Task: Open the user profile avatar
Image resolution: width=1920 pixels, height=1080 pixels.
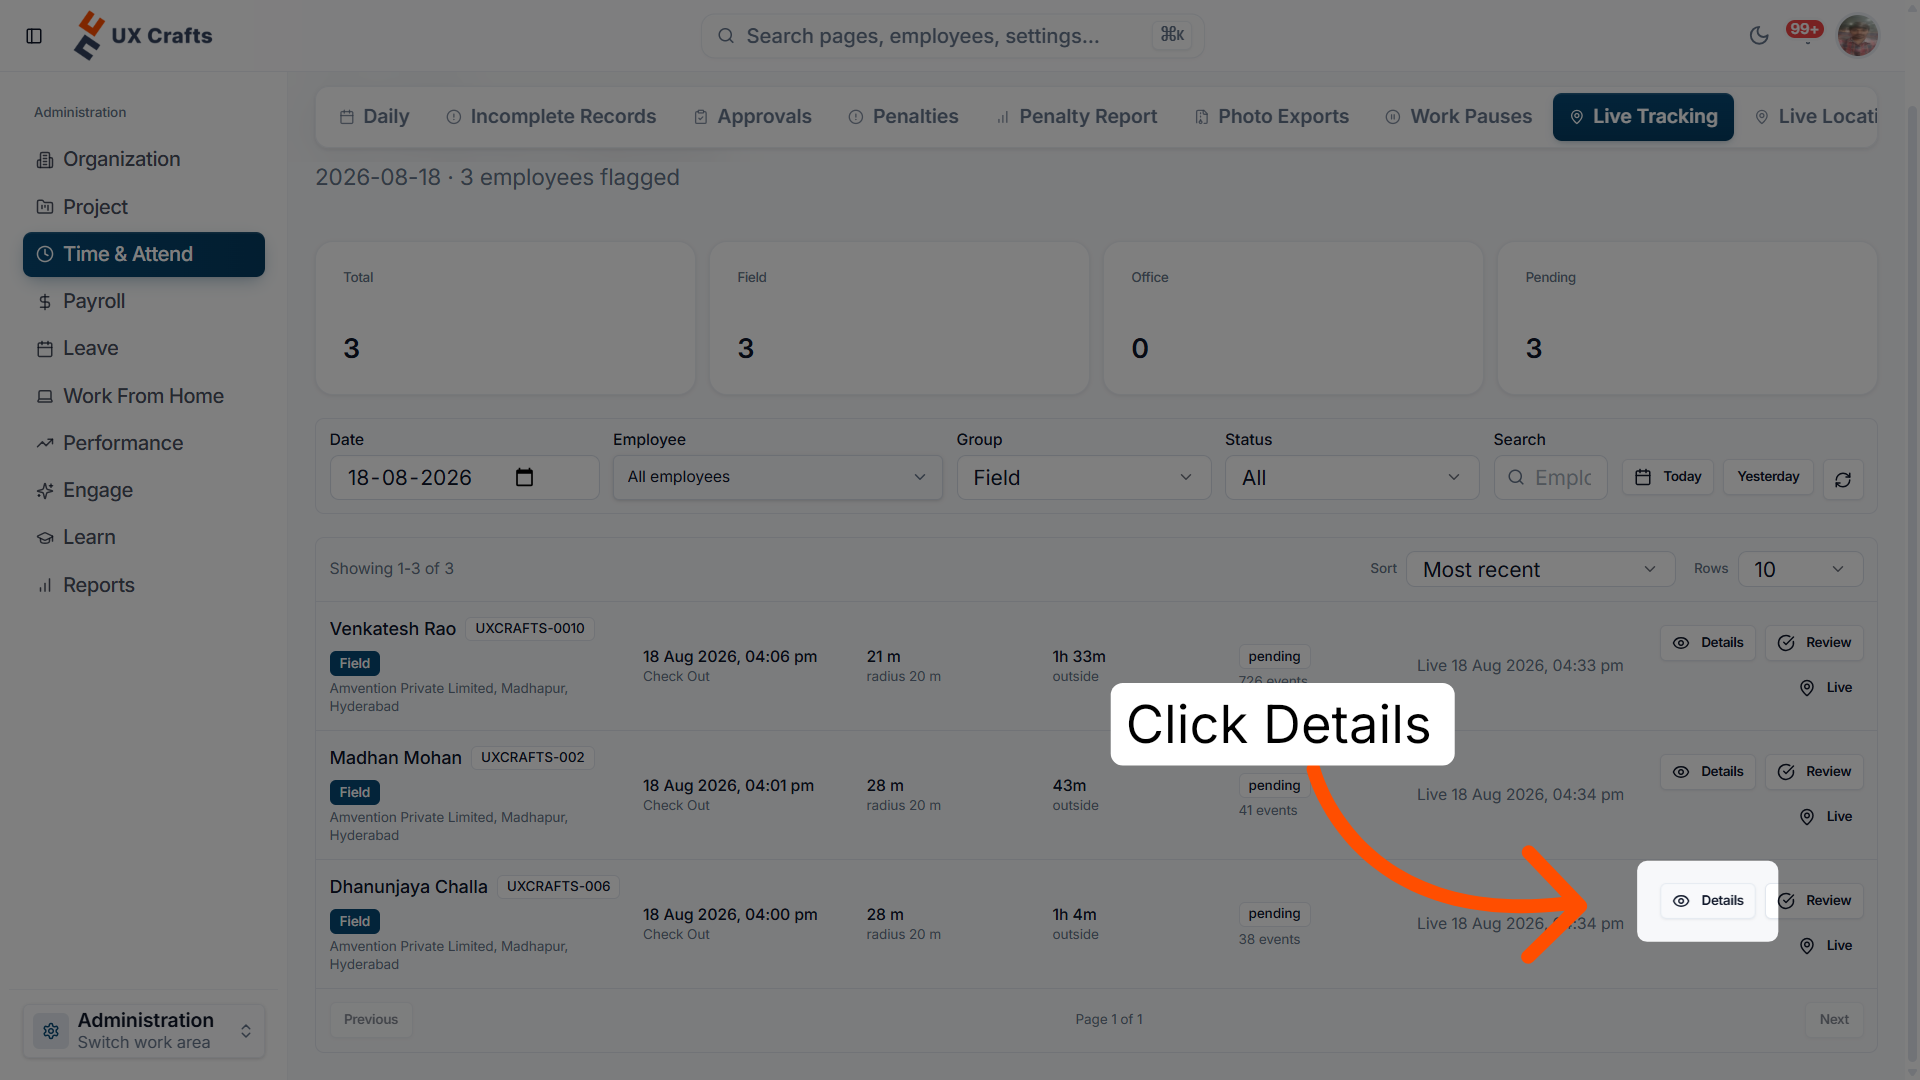Action: coord(1857,36)
